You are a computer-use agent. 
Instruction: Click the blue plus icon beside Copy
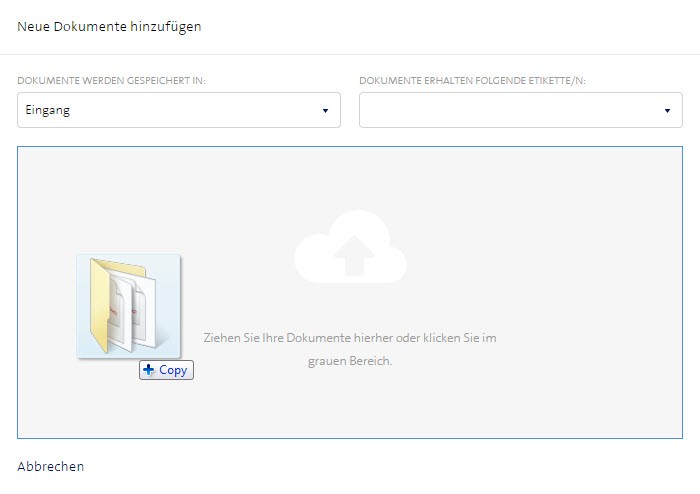pos(149,370)
